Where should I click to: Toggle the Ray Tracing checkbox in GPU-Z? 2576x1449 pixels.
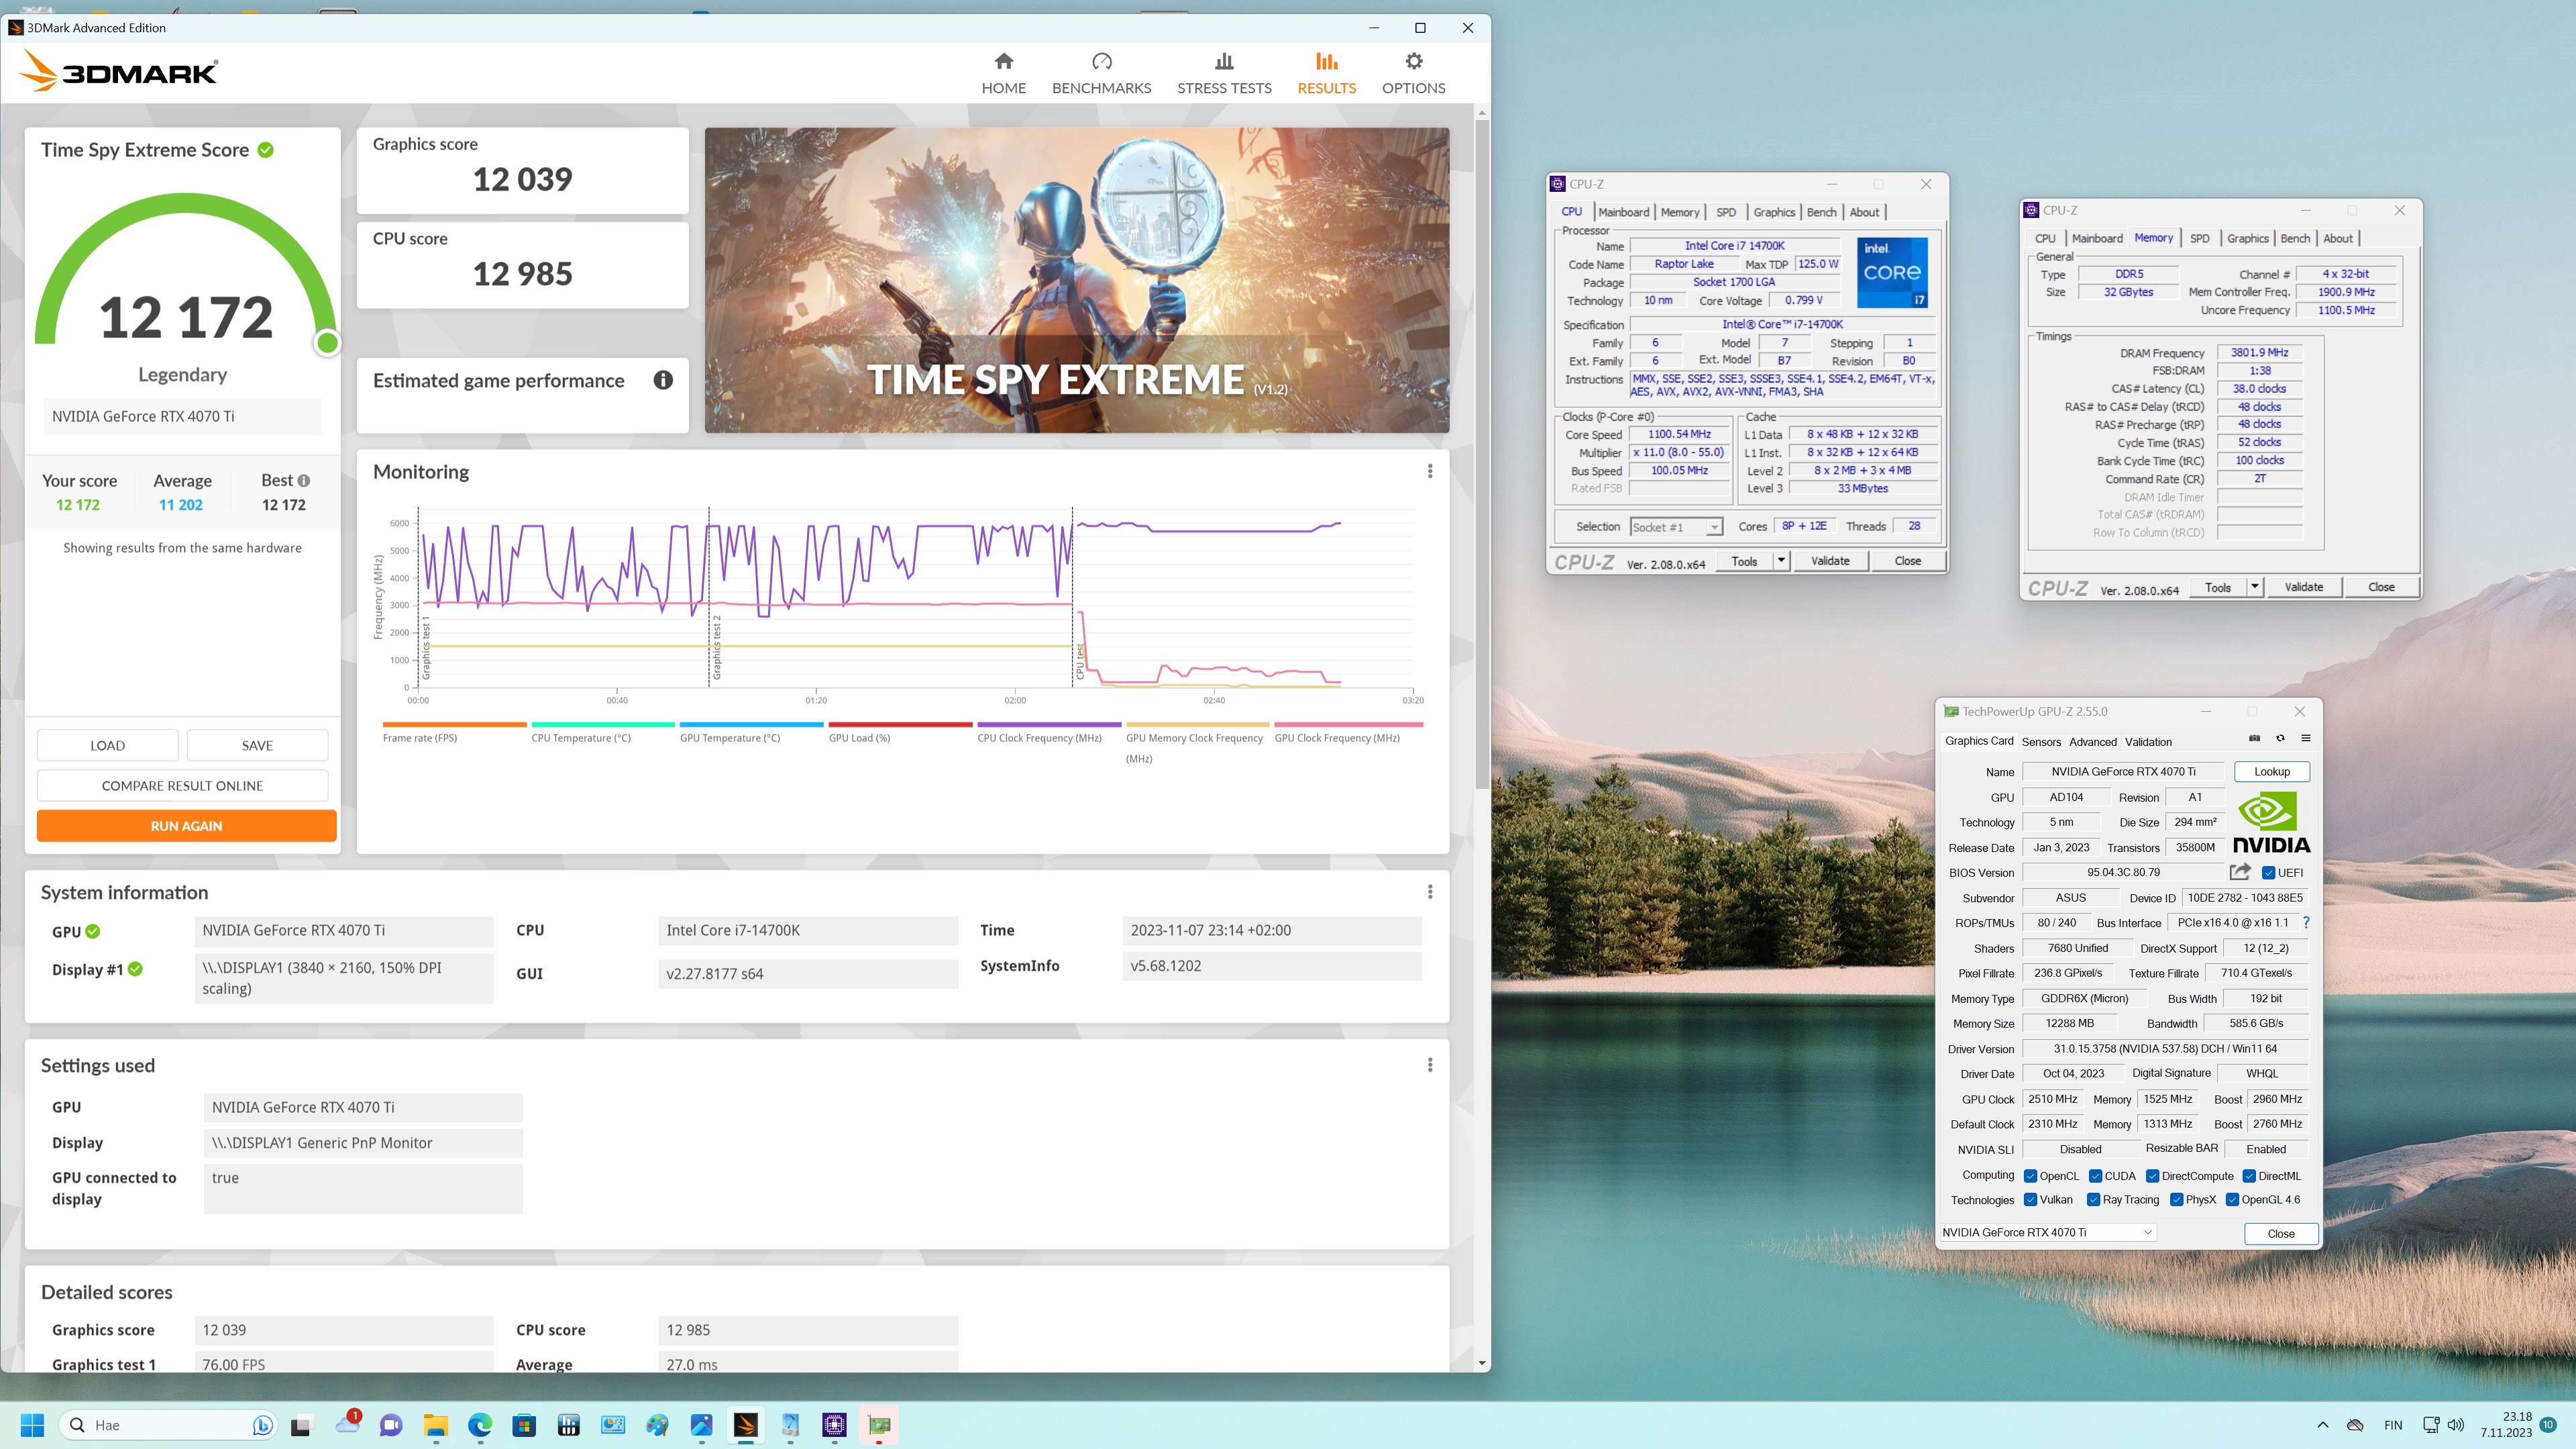(2093, 1200)
